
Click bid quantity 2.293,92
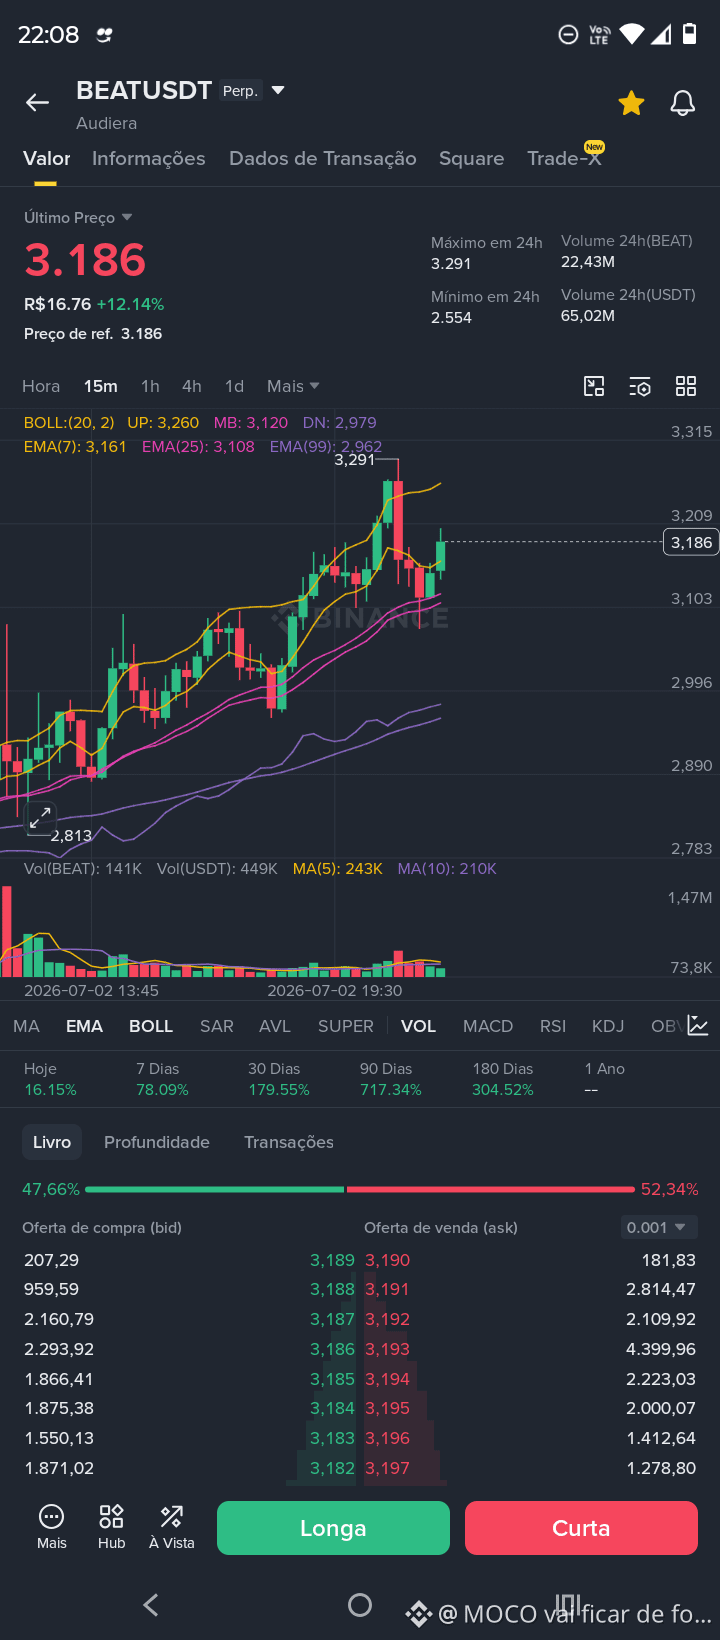[x=59, y=1349]
